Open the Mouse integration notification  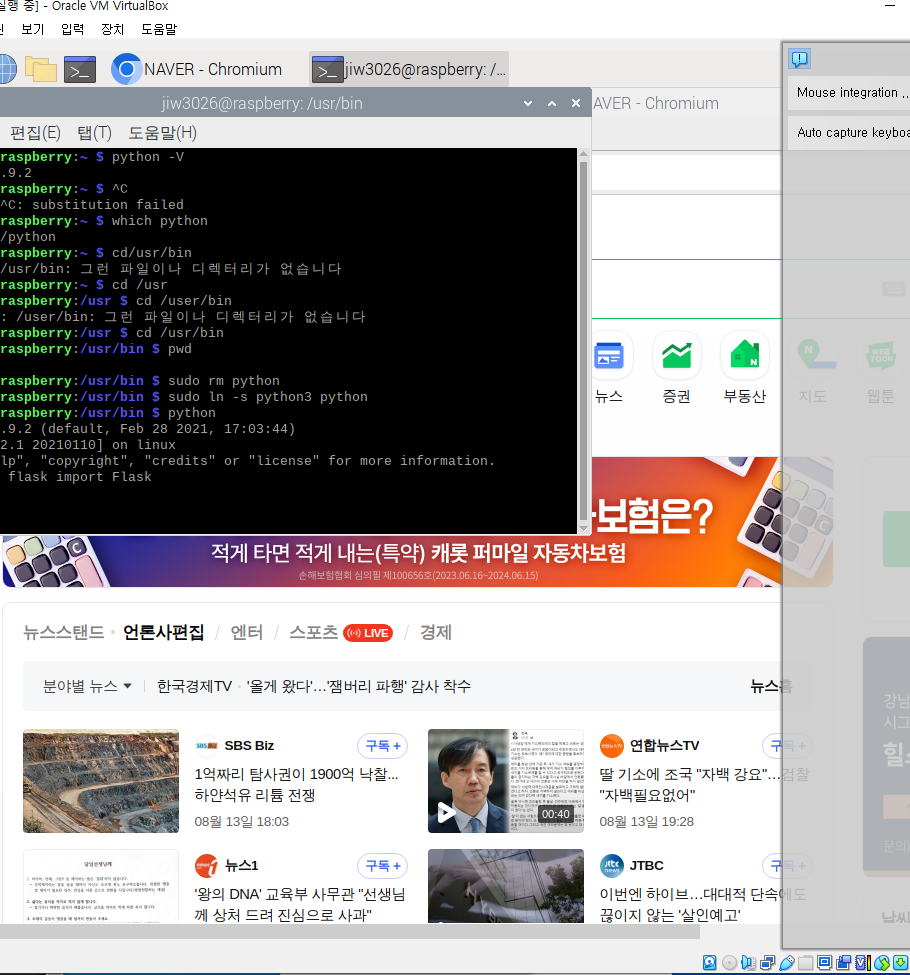848,93
